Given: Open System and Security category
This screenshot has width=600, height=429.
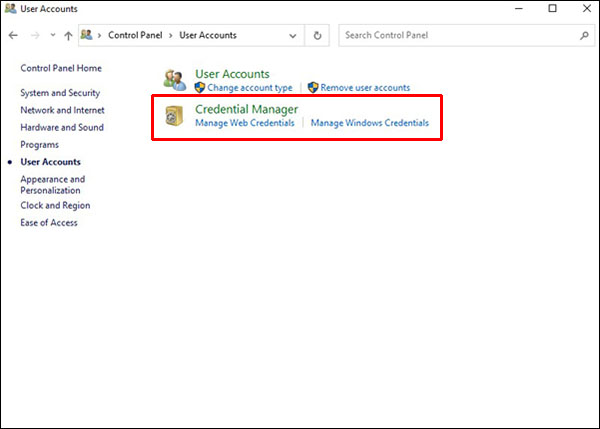Looking at the screenshot, I should point(60,93).
